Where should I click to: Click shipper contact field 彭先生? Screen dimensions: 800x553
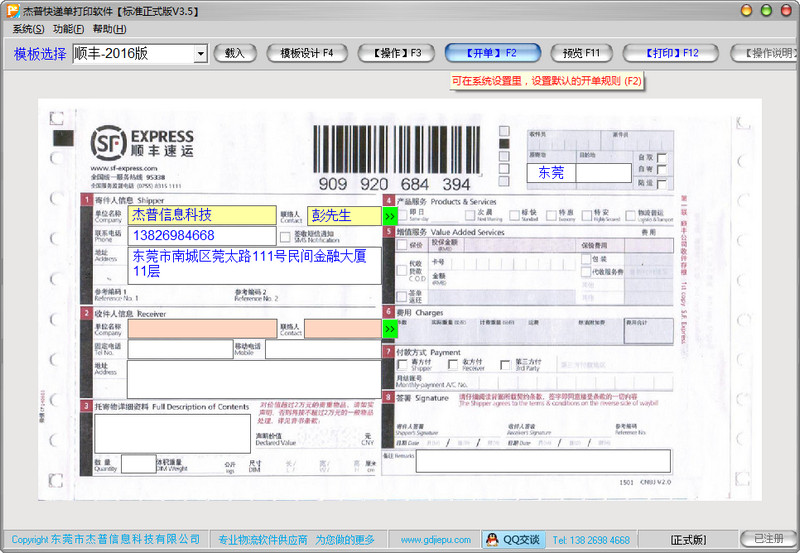tap(344, 215)
